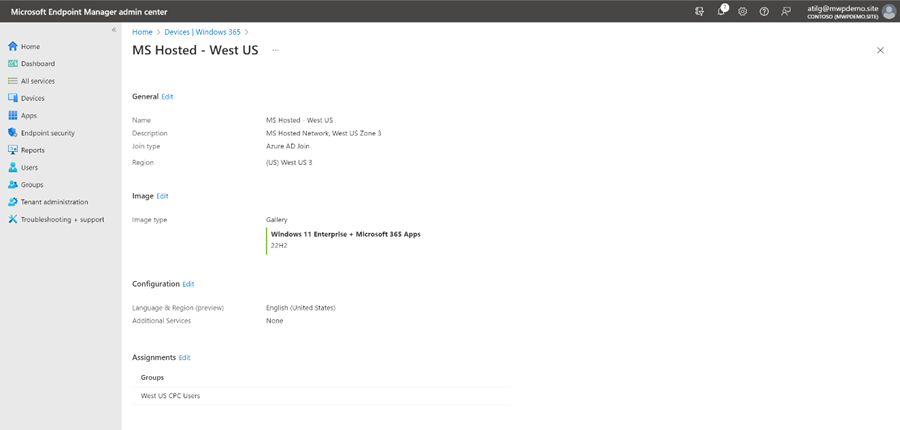Edit the Image section
The width and height of the screenshot is (900, 430).
coord(162,196)
